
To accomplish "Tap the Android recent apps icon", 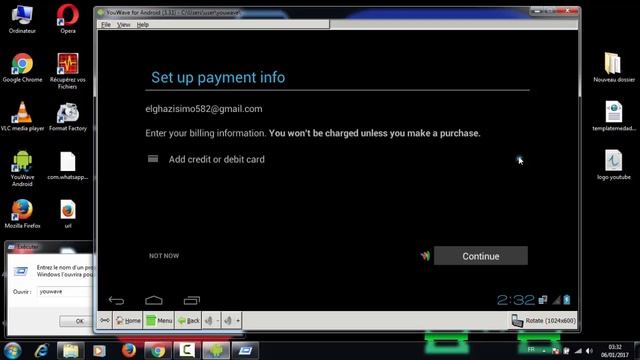I will (191, 301).
